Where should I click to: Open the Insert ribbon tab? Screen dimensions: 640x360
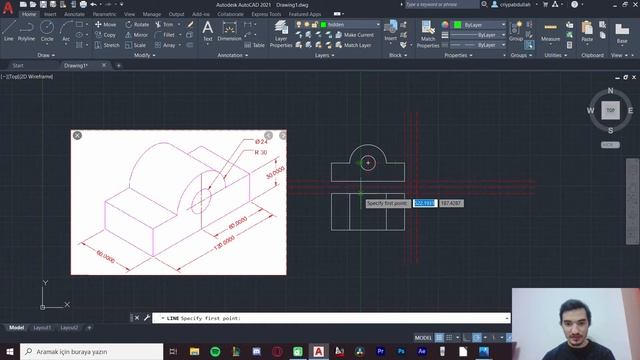(x=50, y=14)
